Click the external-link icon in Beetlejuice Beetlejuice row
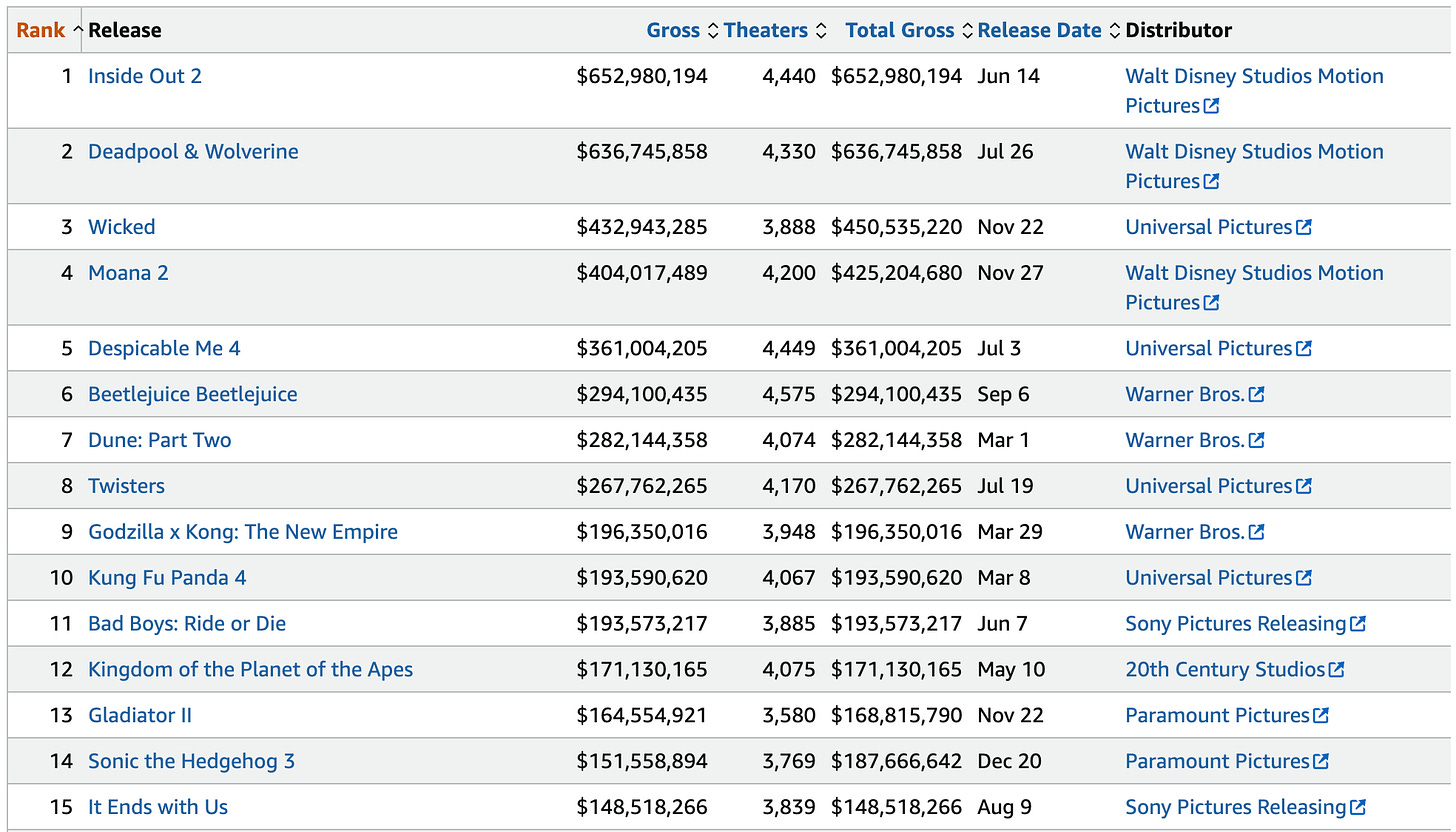 click(x=1257, y=395)
